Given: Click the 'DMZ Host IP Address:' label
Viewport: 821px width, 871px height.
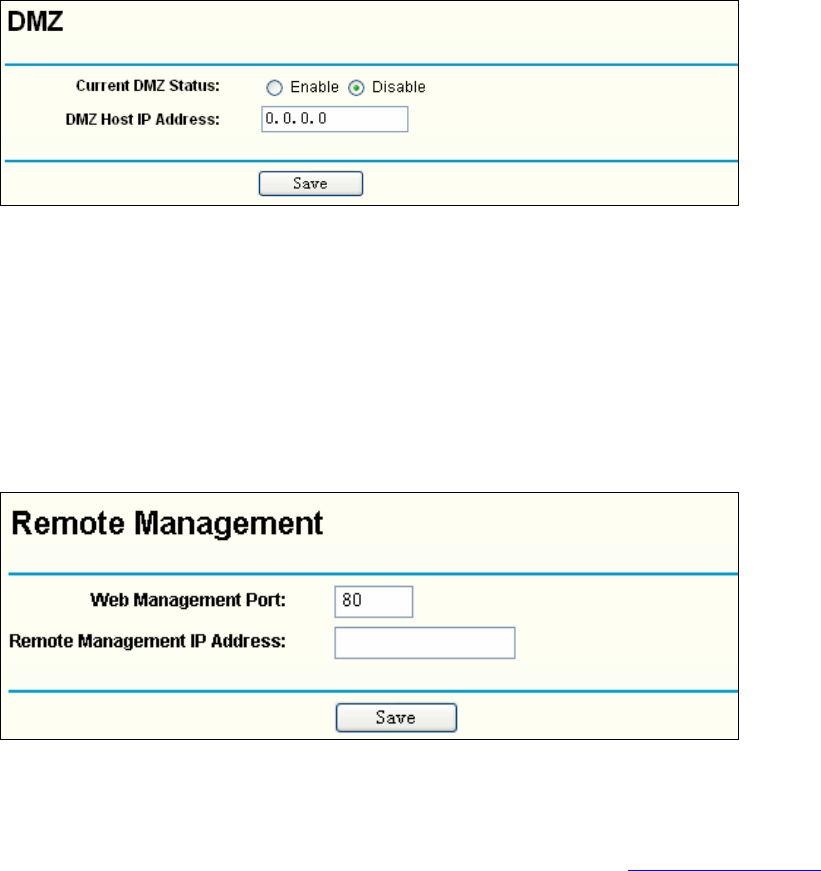Looking at the screenshot, I should (x=143, y=119).
